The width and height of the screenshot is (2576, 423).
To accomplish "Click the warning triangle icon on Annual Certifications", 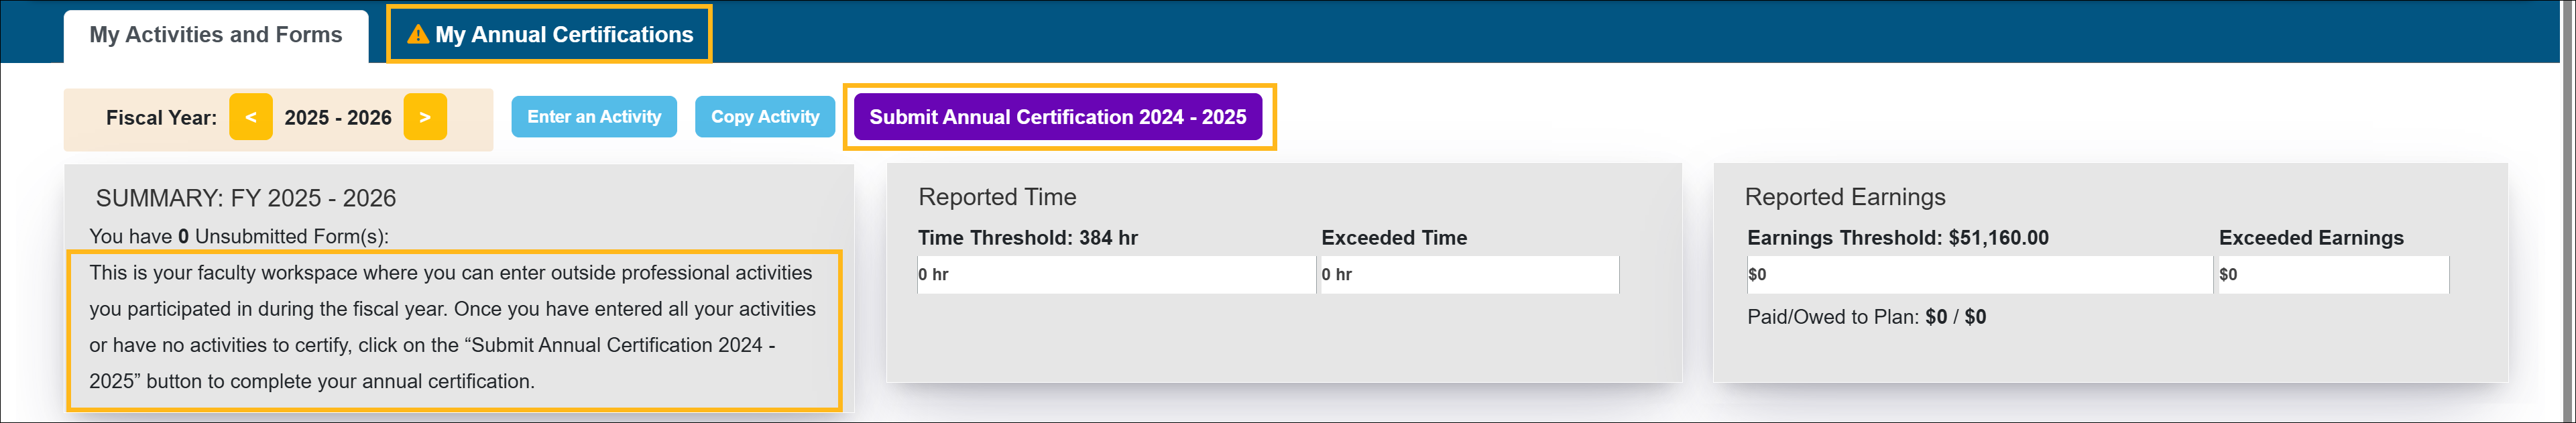I will (418, 35).
